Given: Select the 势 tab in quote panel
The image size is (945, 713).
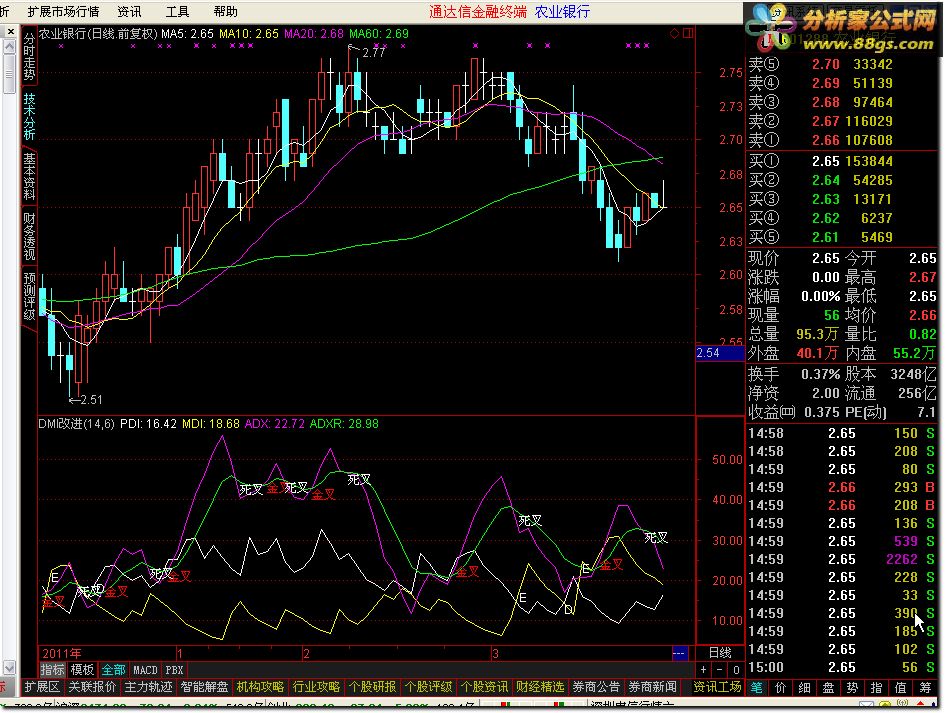Looking at the screenshot, I should pos(852,688).
